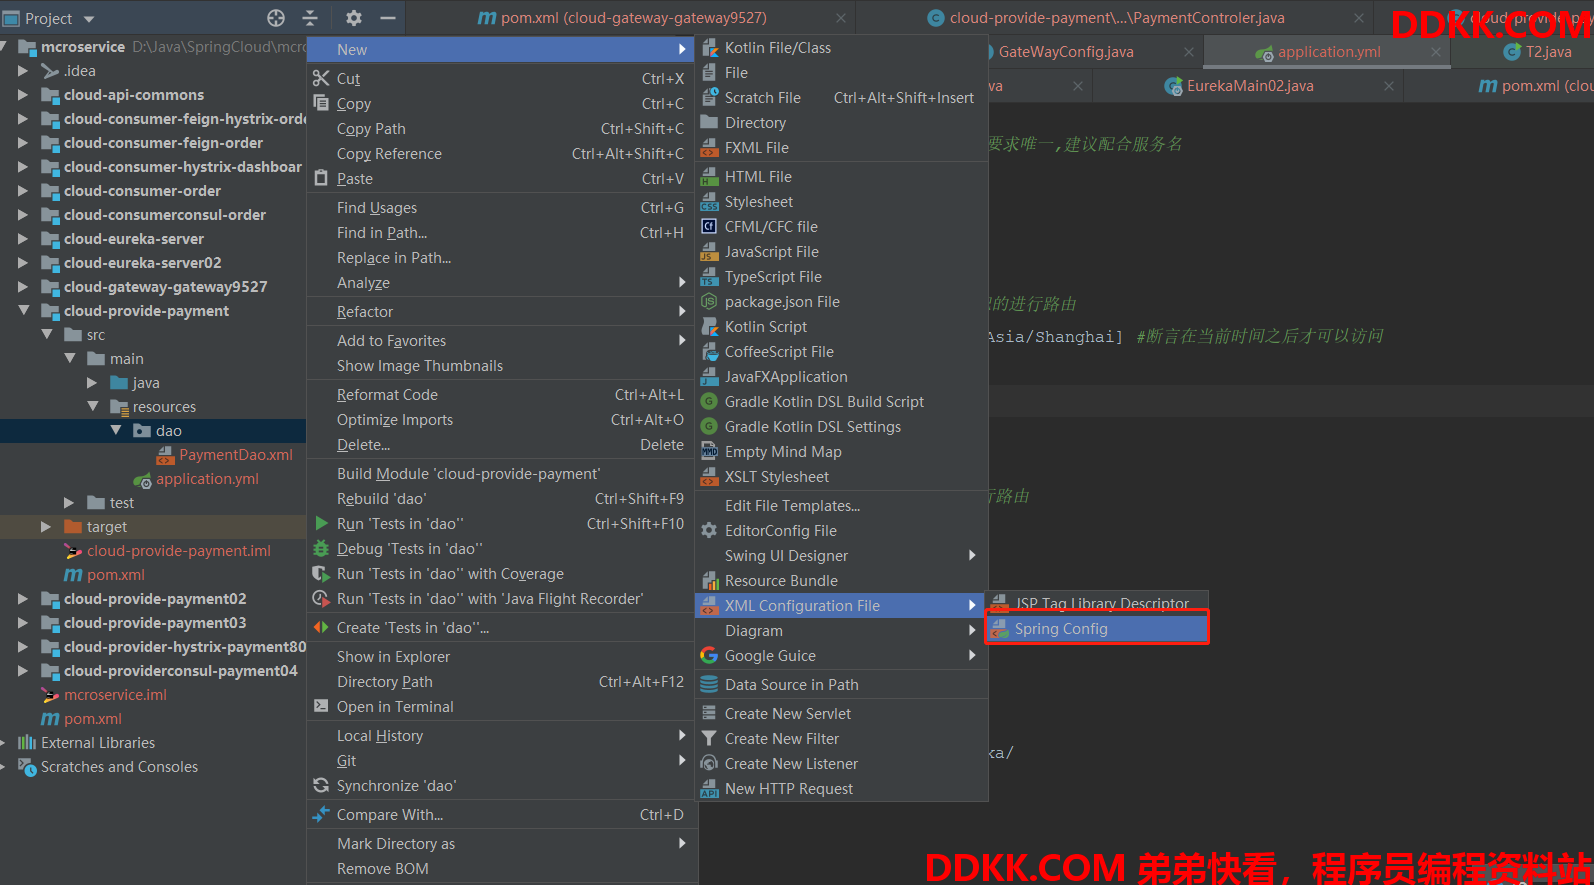Select JSP Tag Library Descriptor entry
The width and height of the screenshot is (1594, 885).
(1097, 603)
